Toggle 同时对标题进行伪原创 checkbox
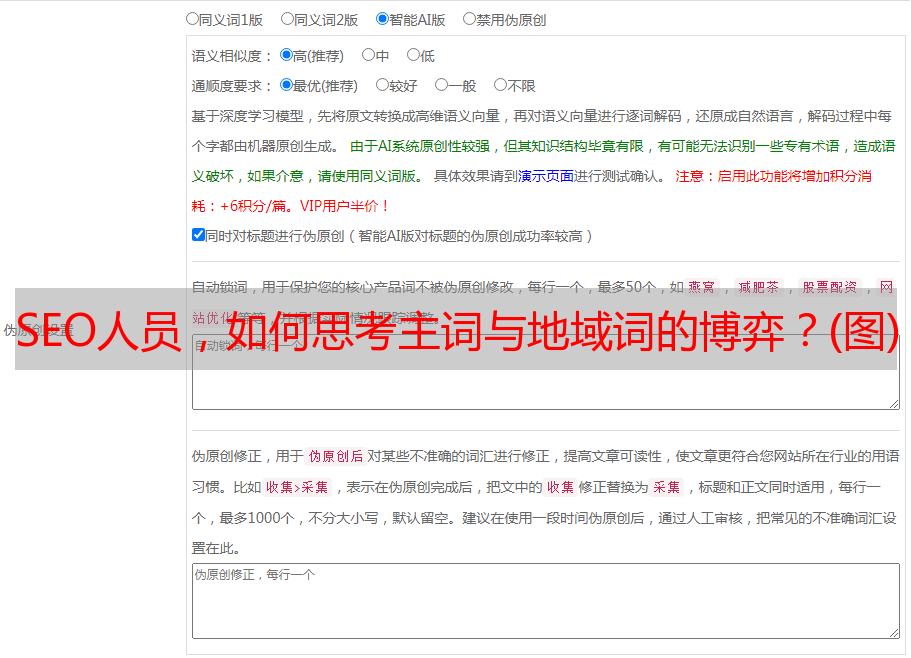 tap(198, 235)
